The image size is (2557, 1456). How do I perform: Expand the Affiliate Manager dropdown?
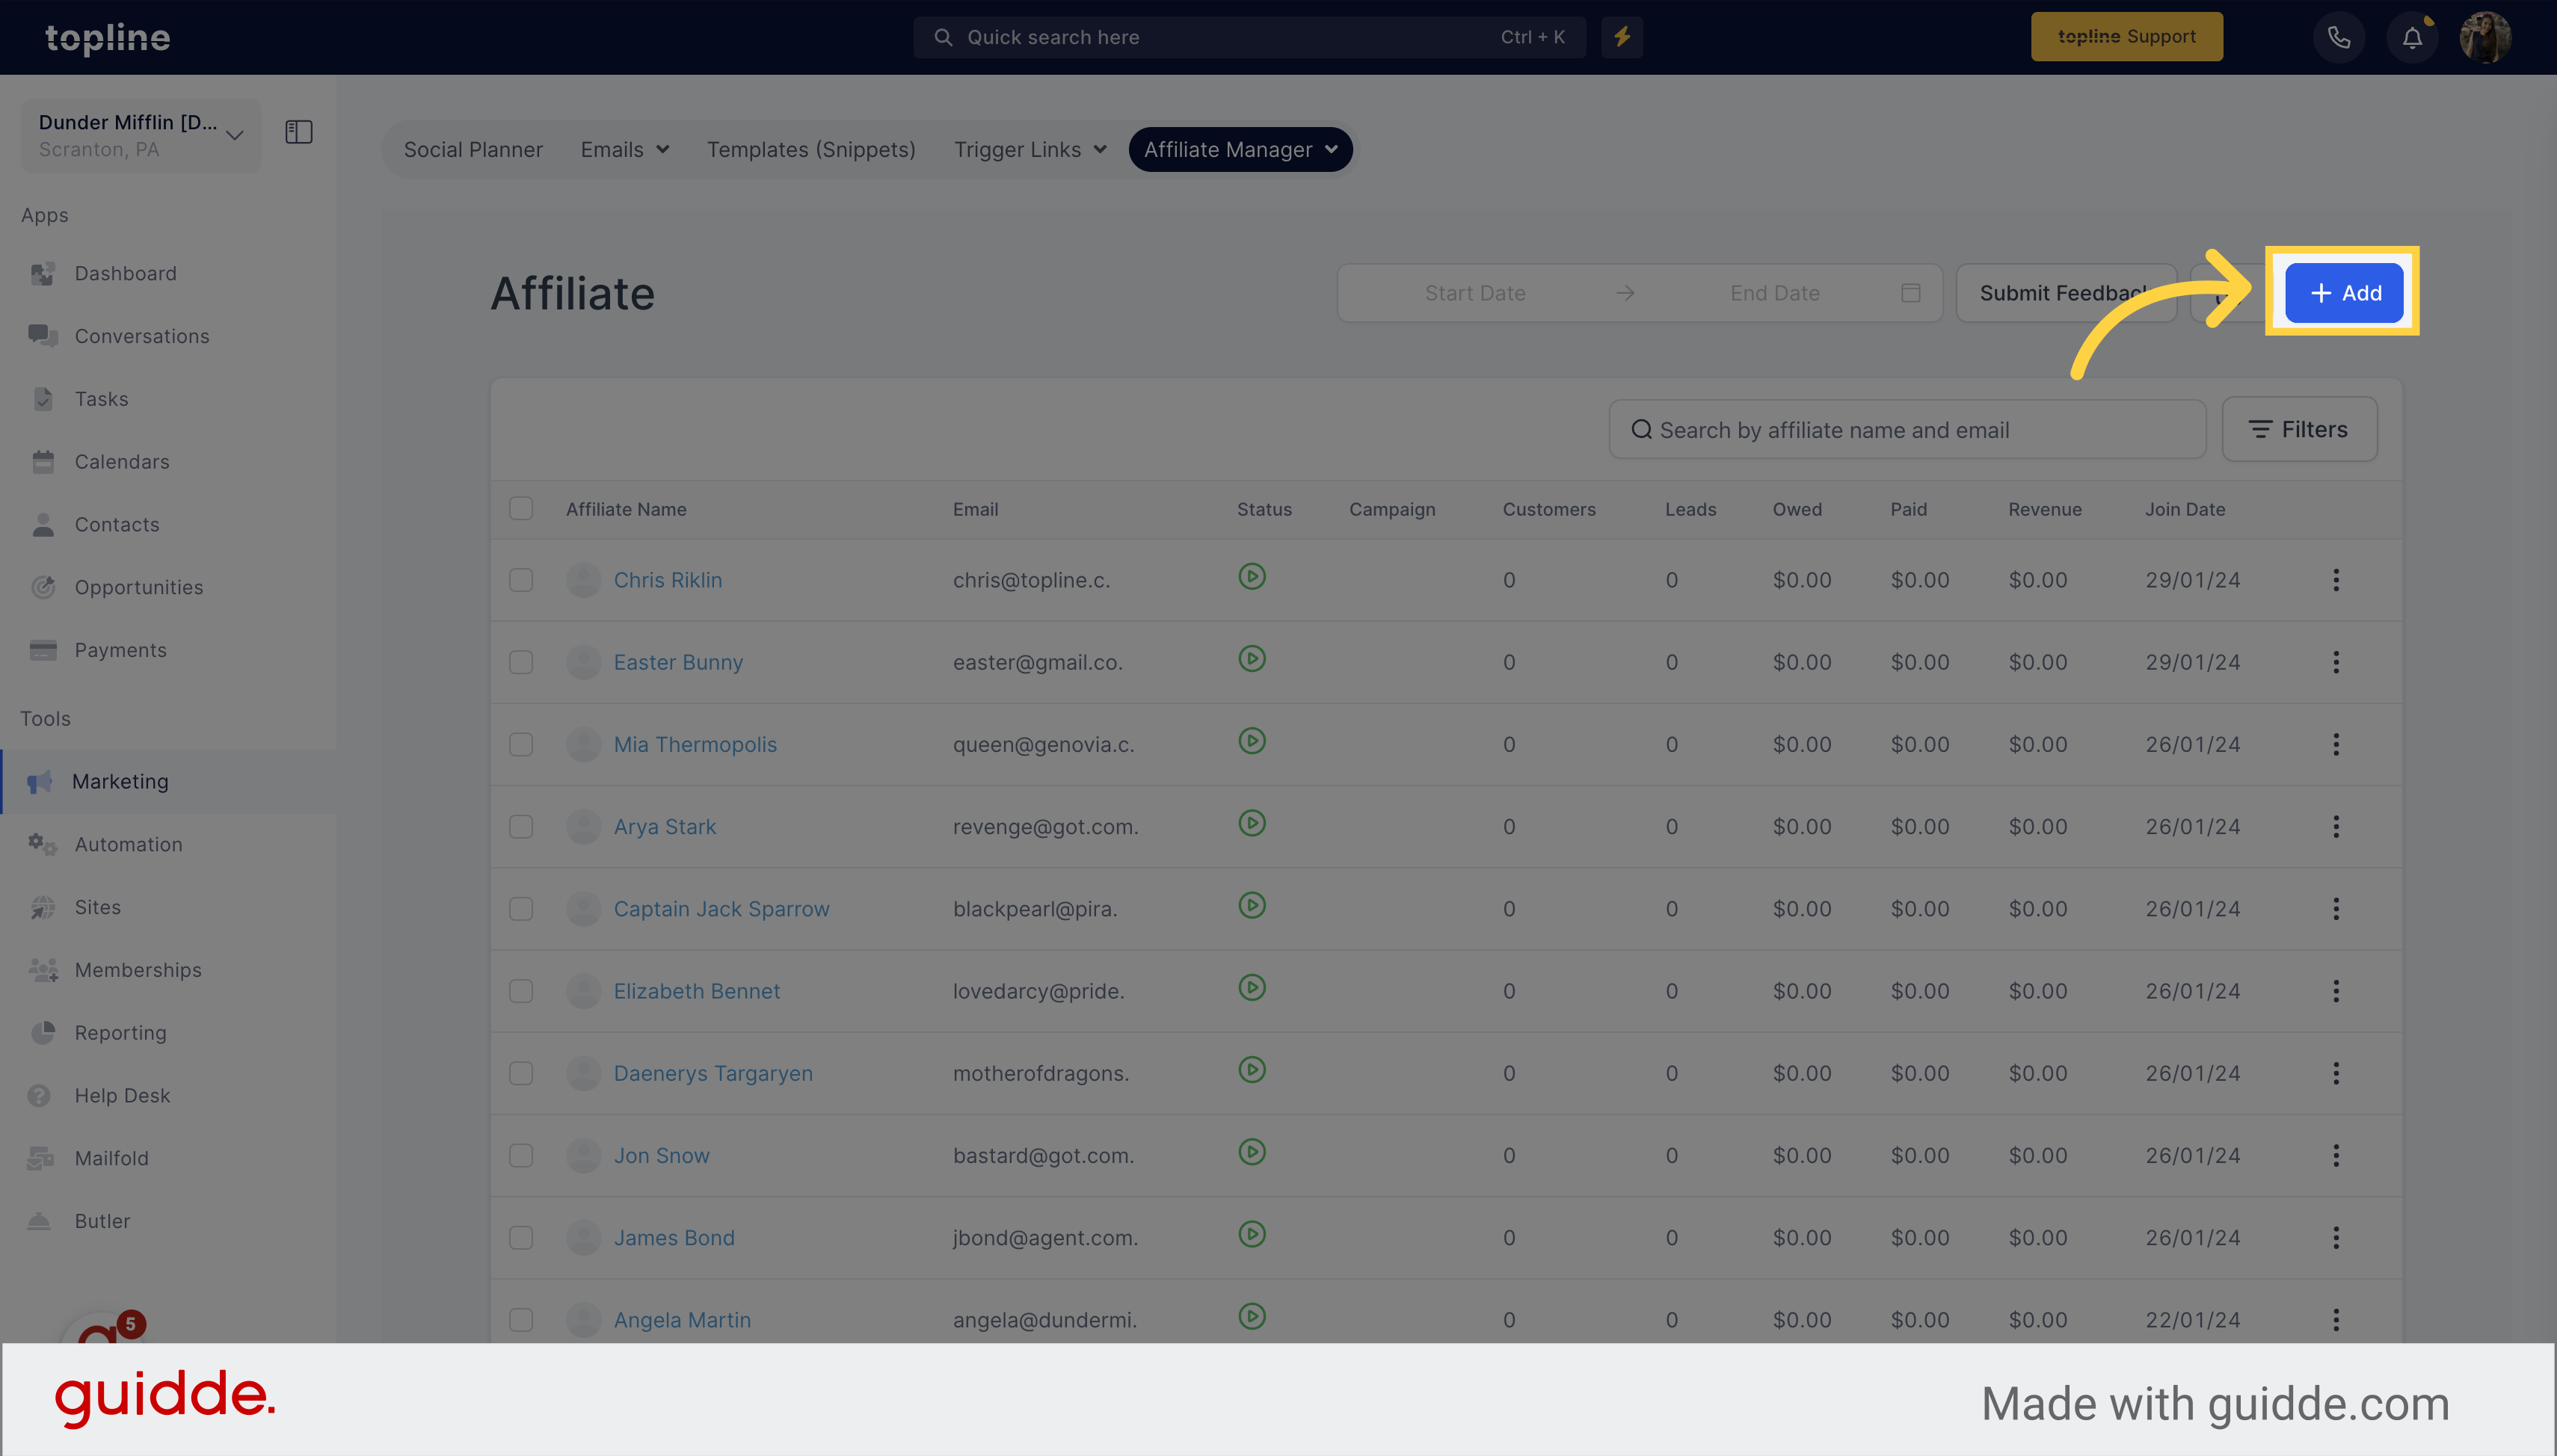(1240, 150)
